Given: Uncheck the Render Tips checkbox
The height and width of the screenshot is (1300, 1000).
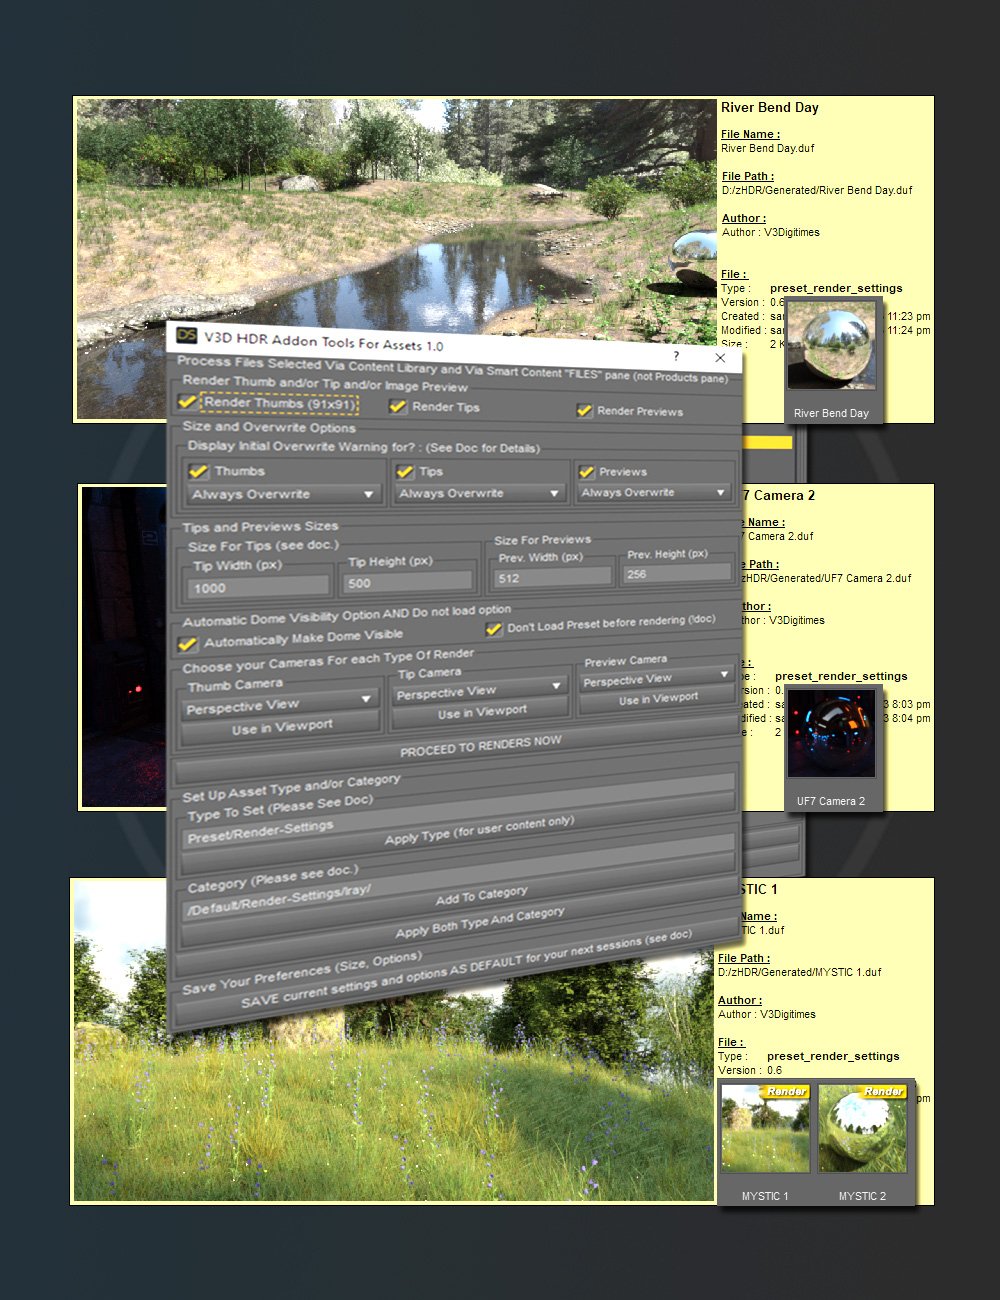Looking at the screenshot, I should 398,406.
